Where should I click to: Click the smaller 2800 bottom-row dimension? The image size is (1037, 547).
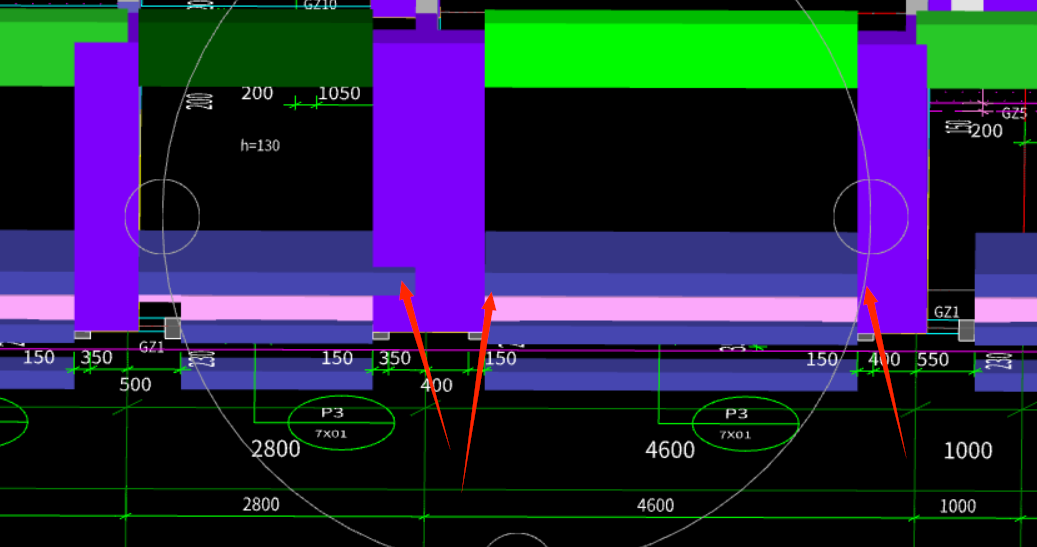click(x=261, y=505)
